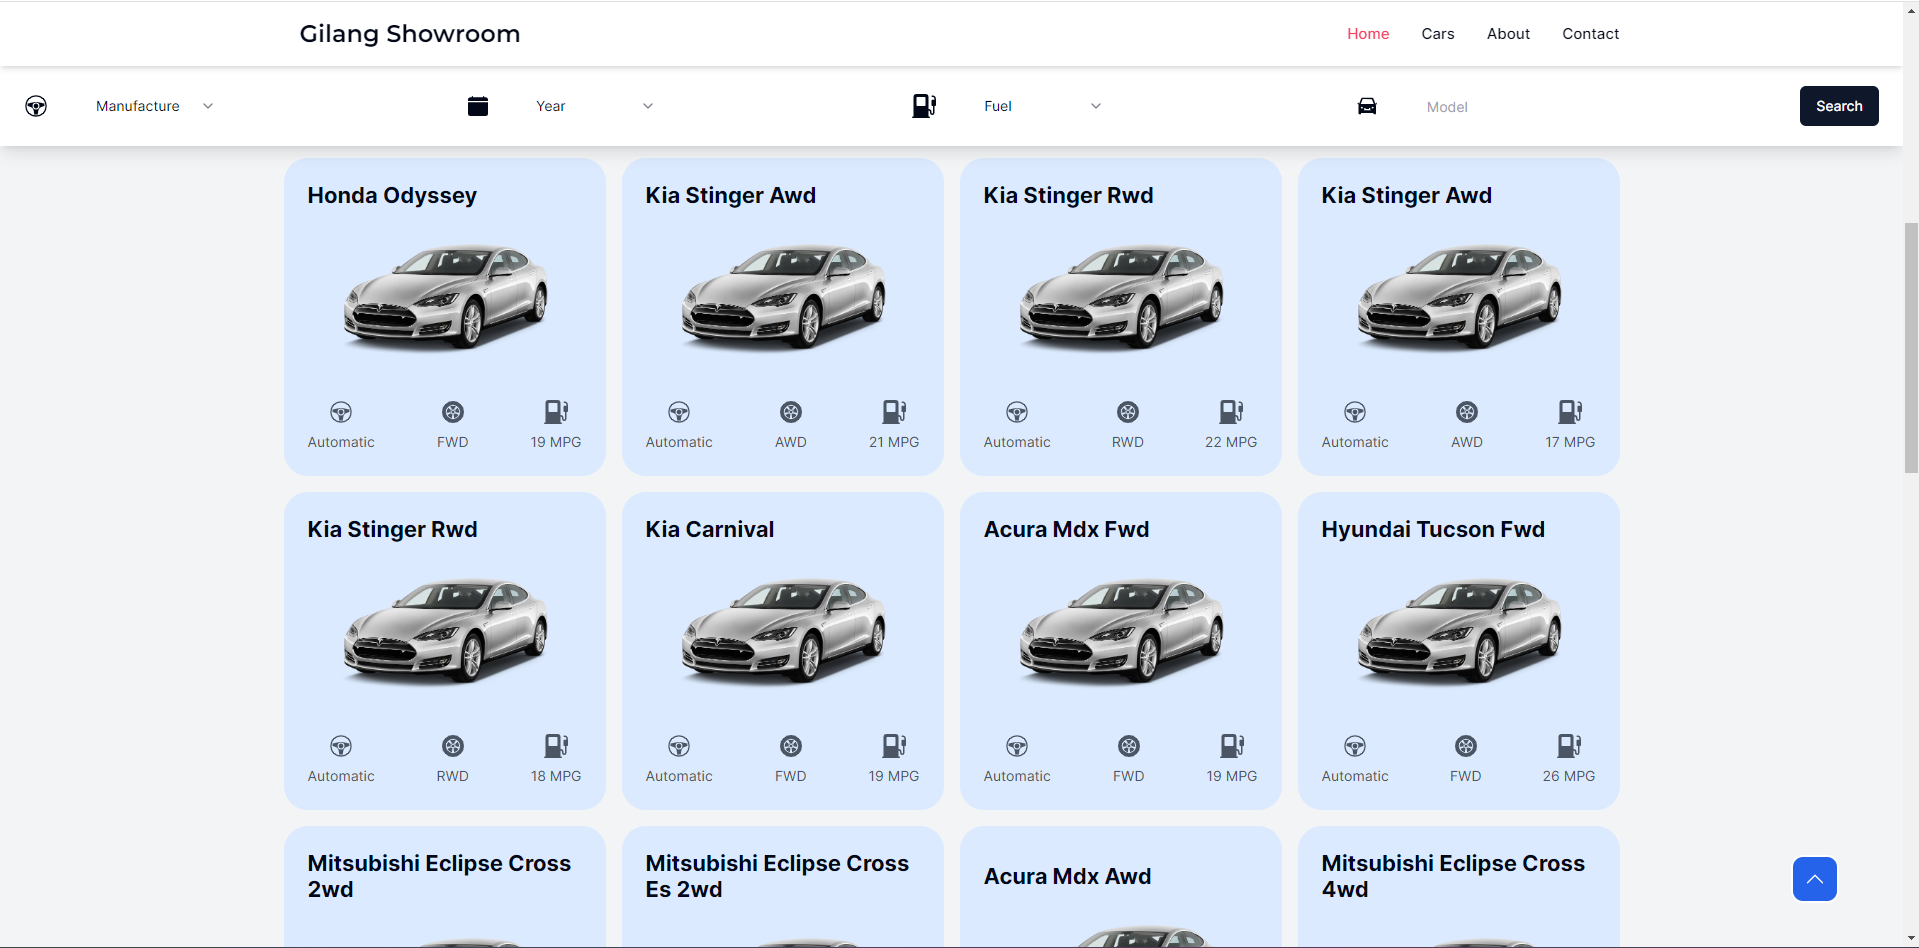This screenshot has width=1919, height=948.
Task: Click the tire icon on Kia Carnival card
Action: (x=791, y=746)
